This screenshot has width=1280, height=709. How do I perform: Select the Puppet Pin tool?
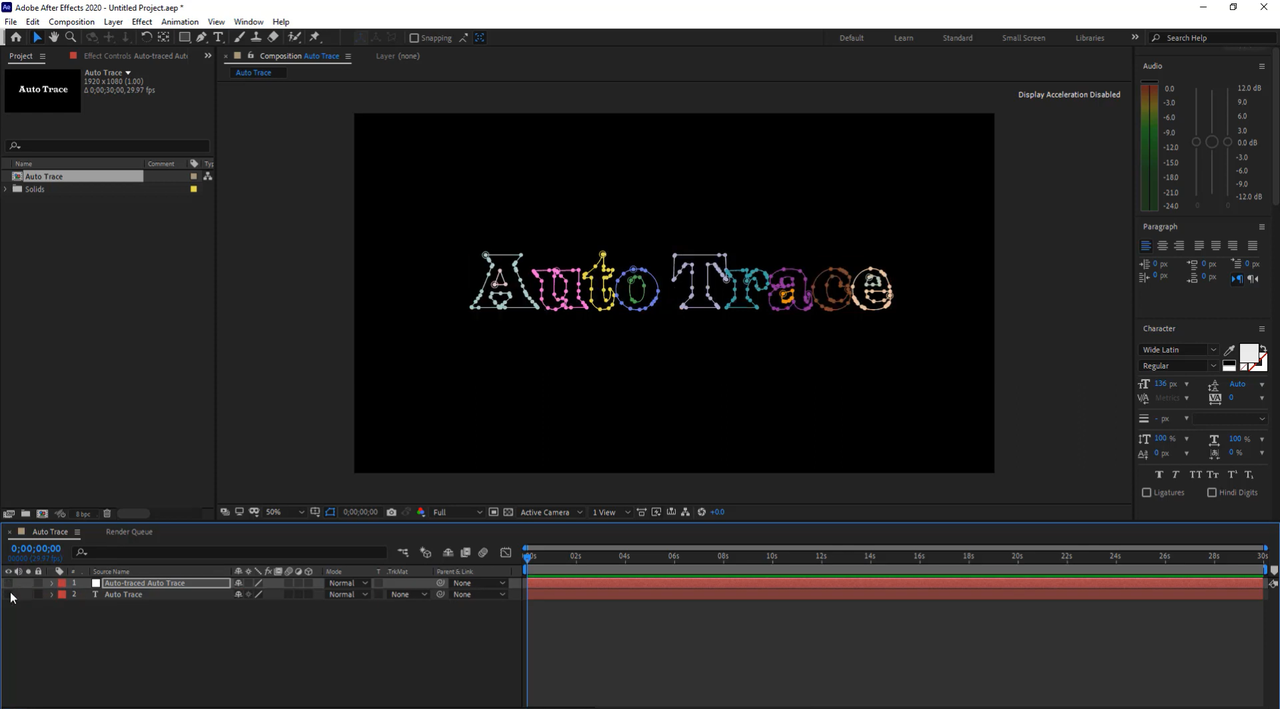pos(315,37)
